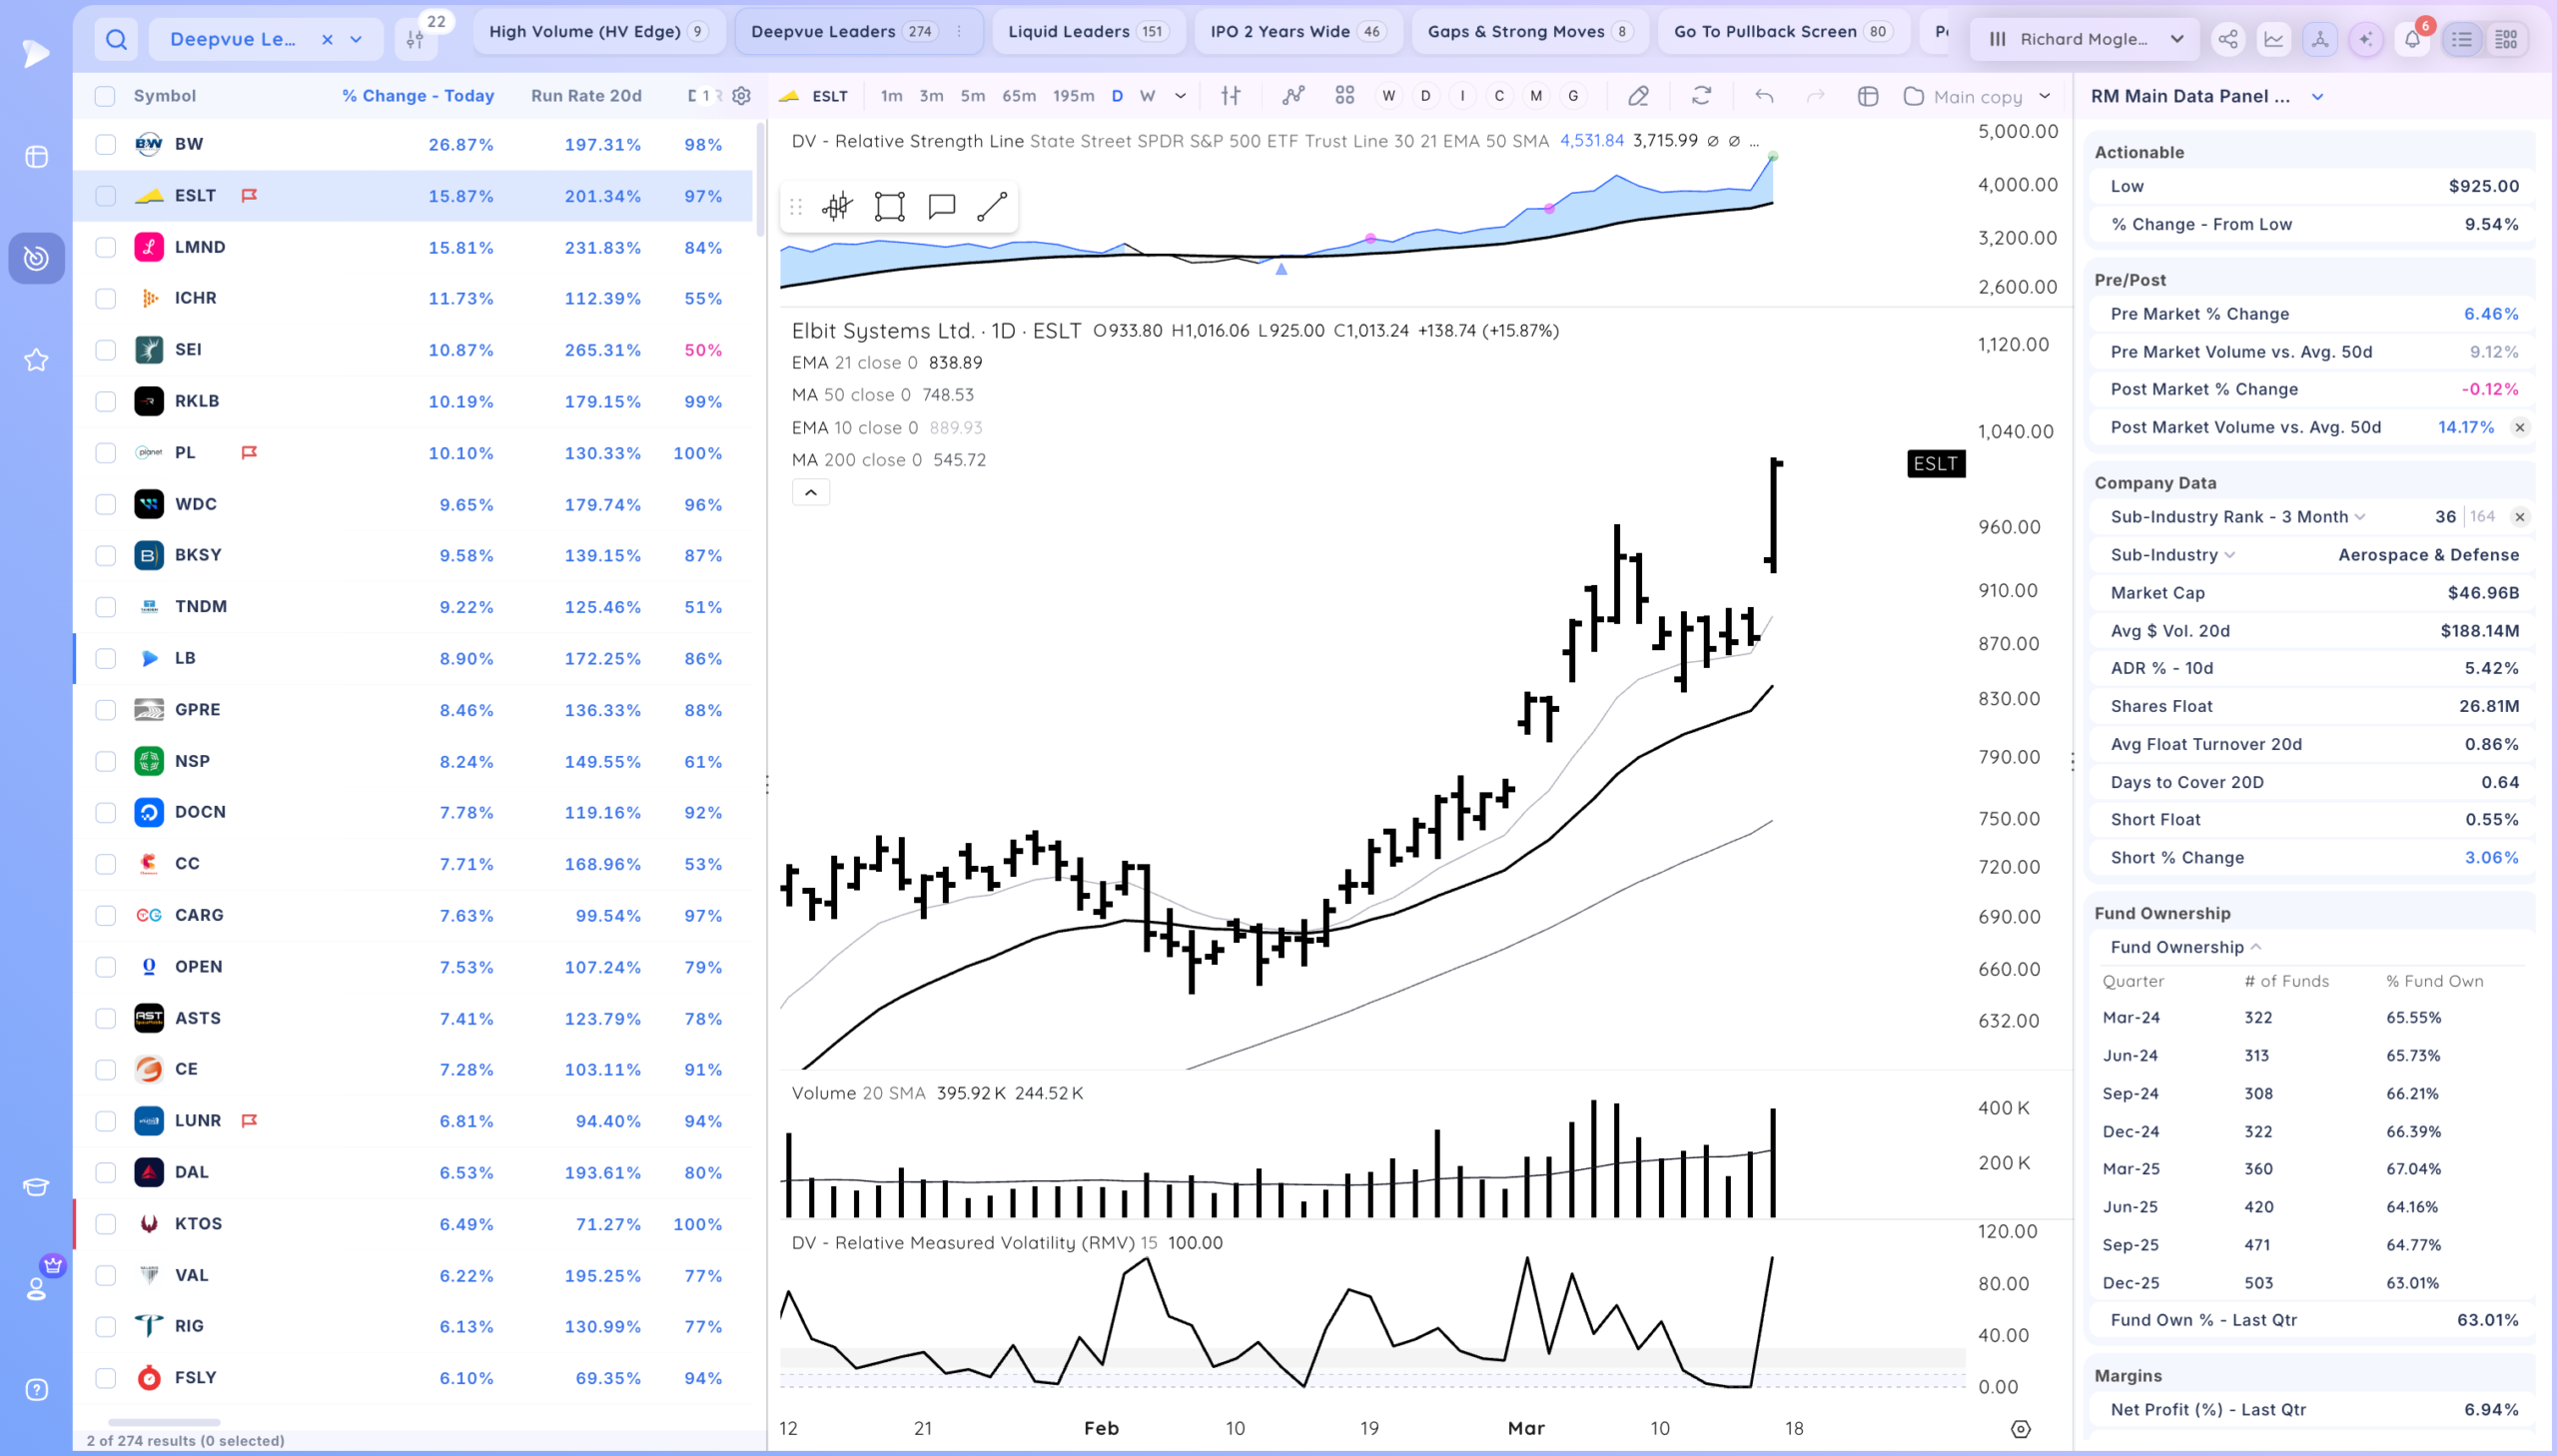Open the IPO 2 Years Wide tab
This screenshot has width=2557, height=1456.
[1297, 32]
